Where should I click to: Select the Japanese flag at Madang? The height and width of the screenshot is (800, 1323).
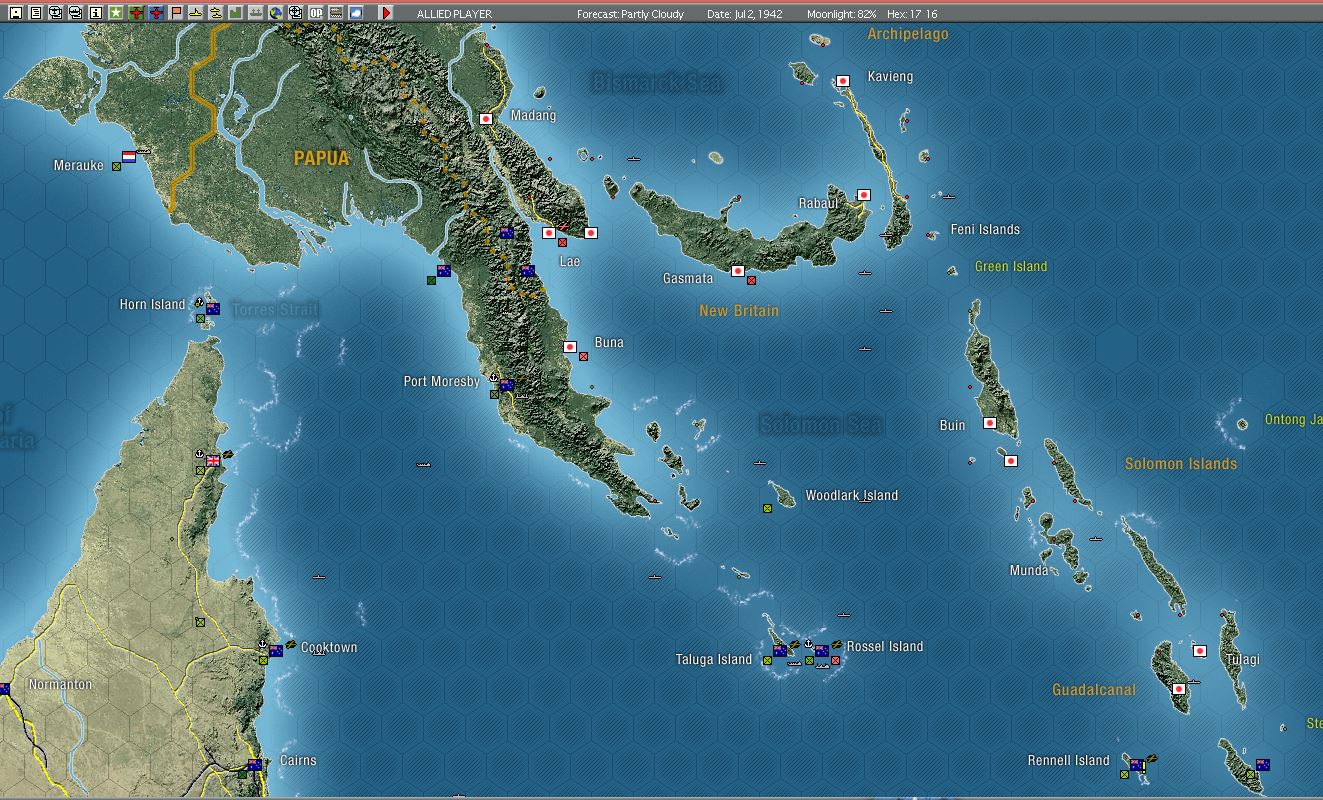[x=486, y=119]
